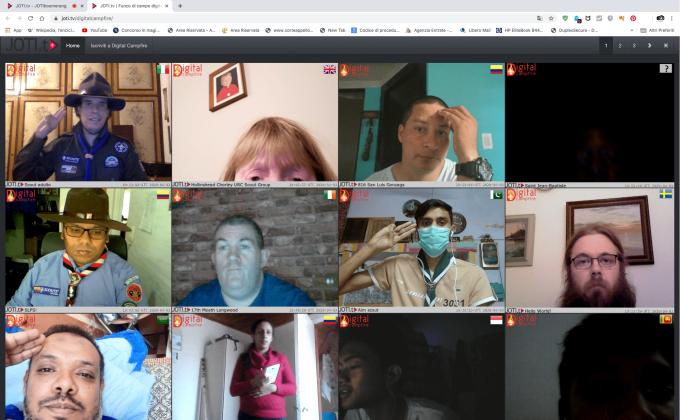The height and width of the screenshot is (420, 680).
Task: Click the browser forward arrow
Action: coord(19,18)
